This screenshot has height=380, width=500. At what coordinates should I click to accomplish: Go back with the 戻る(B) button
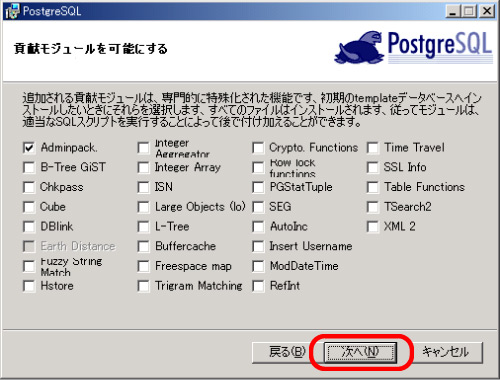tap(286, 352)
